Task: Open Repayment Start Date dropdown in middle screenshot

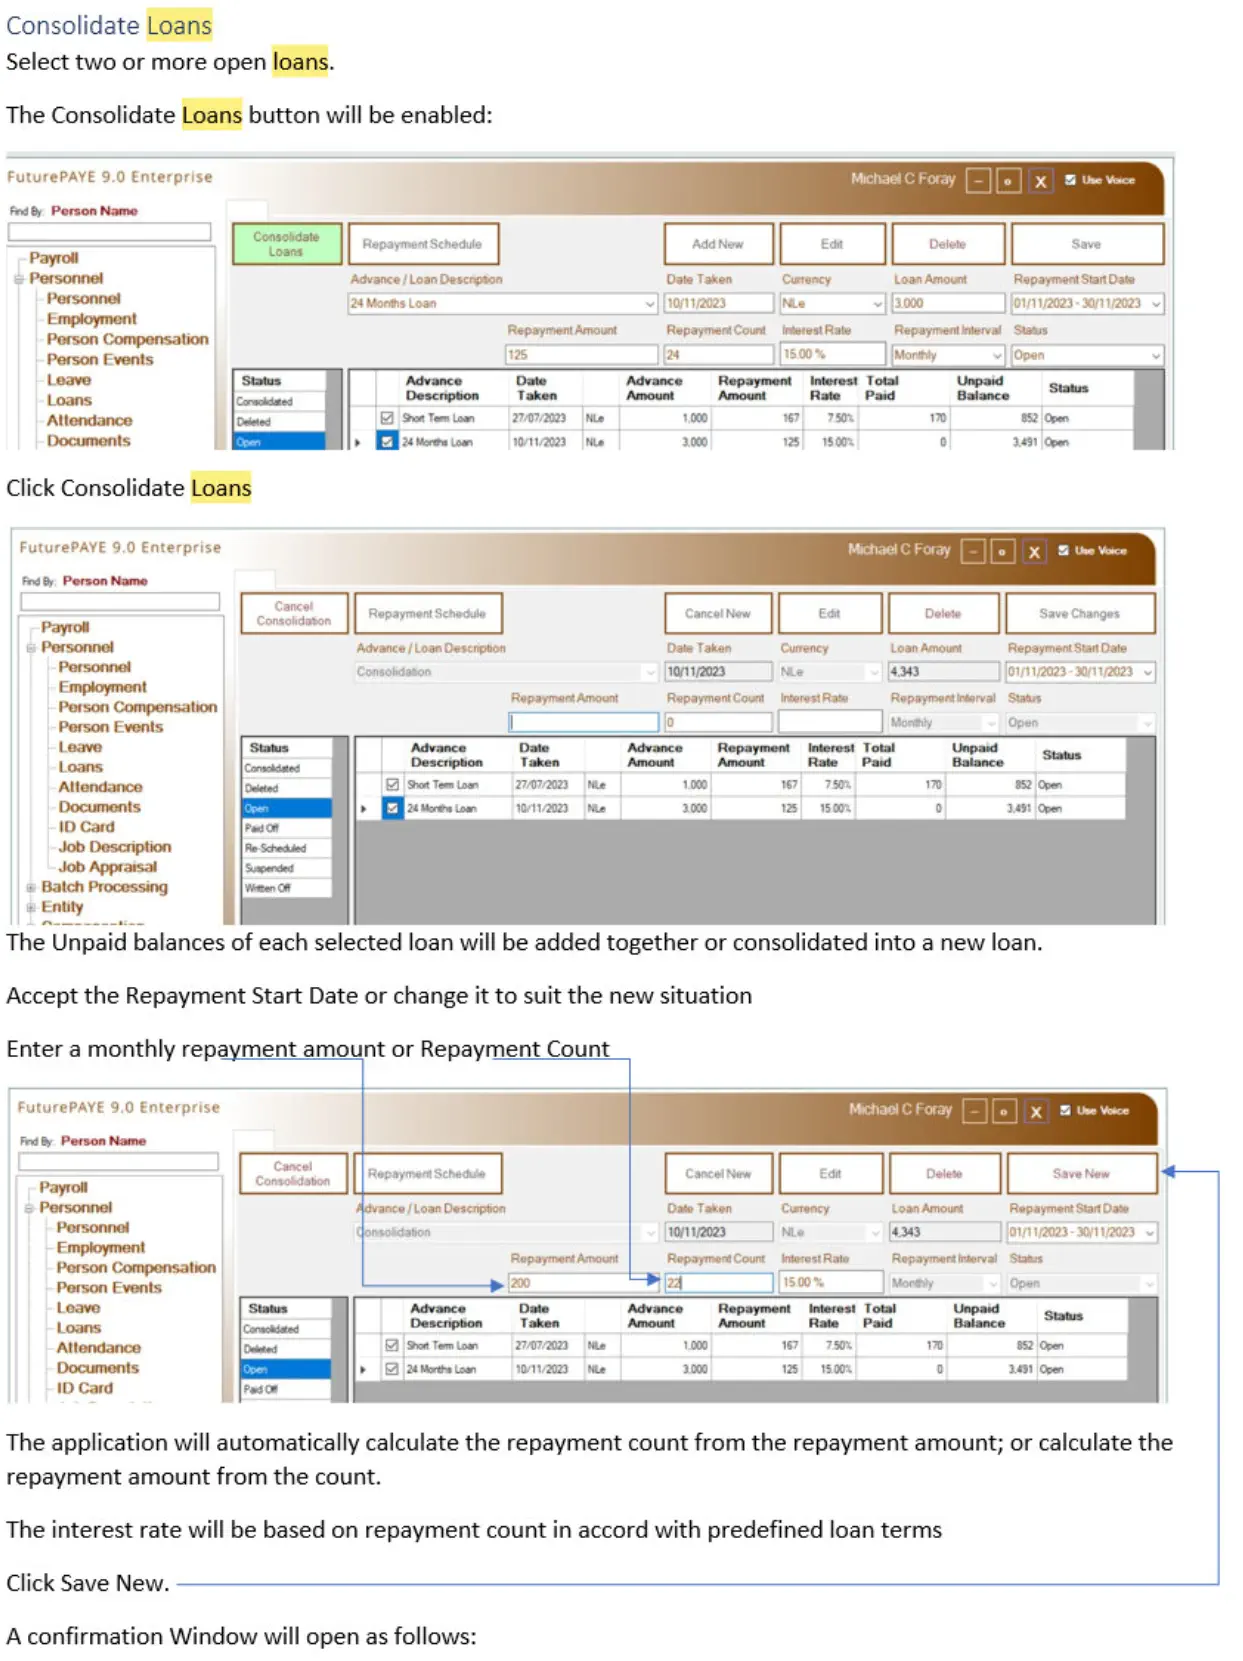Action: coord(1148,672)
